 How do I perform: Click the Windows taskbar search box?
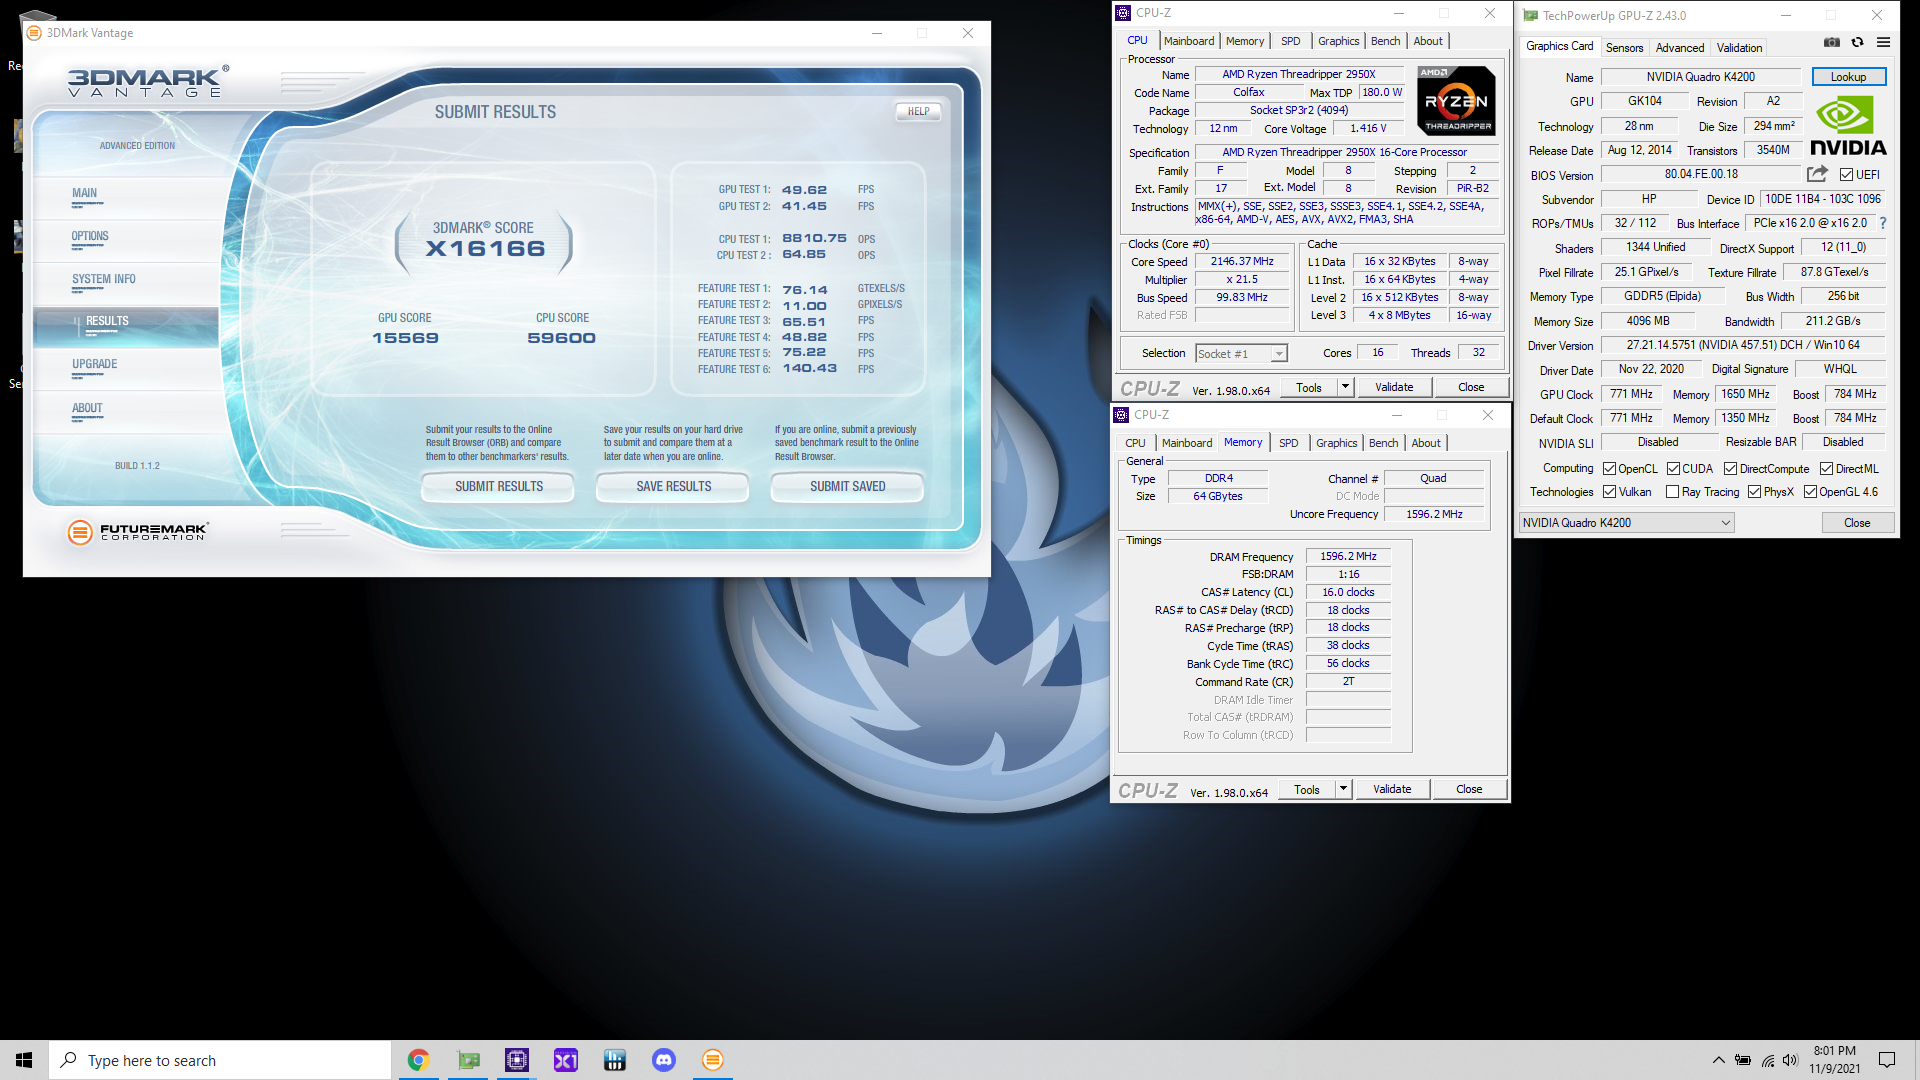coord(220,1060)
